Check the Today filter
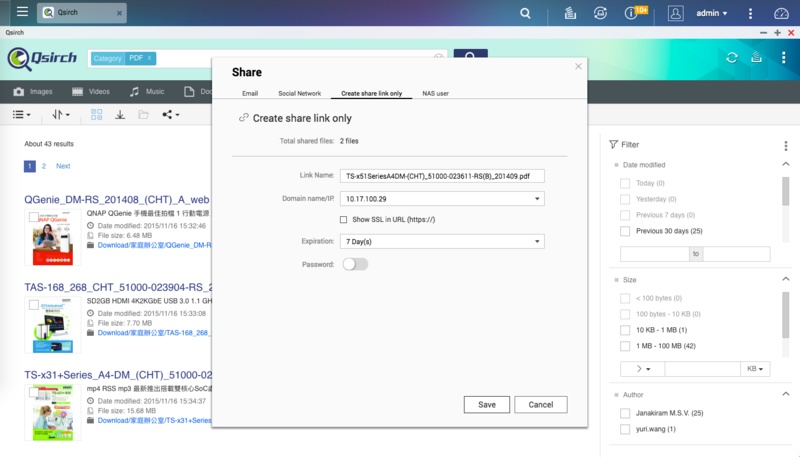The image size is (800, 457). (x=625, y=183)
